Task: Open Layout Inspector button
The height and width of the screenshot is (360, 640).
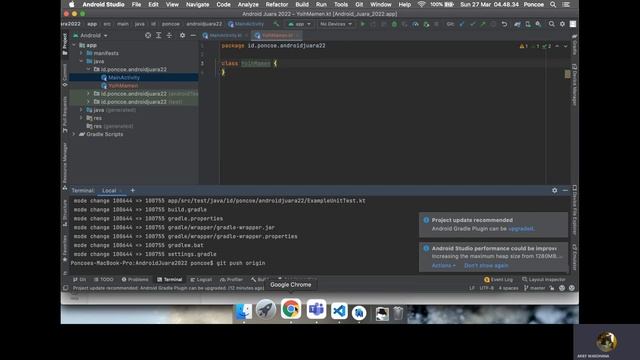Action: tap(544, 280)
